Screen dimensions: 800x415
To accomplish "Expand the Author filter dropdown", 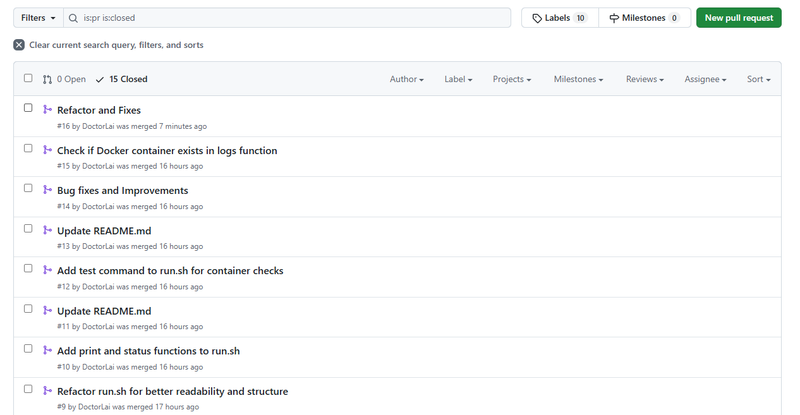I will click(406, 79).
